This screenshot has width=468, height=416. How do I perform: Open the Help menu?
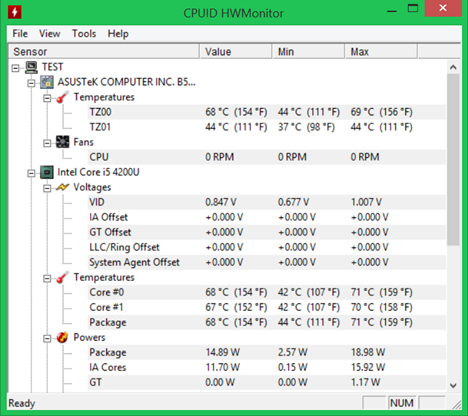tap(118, 34)
